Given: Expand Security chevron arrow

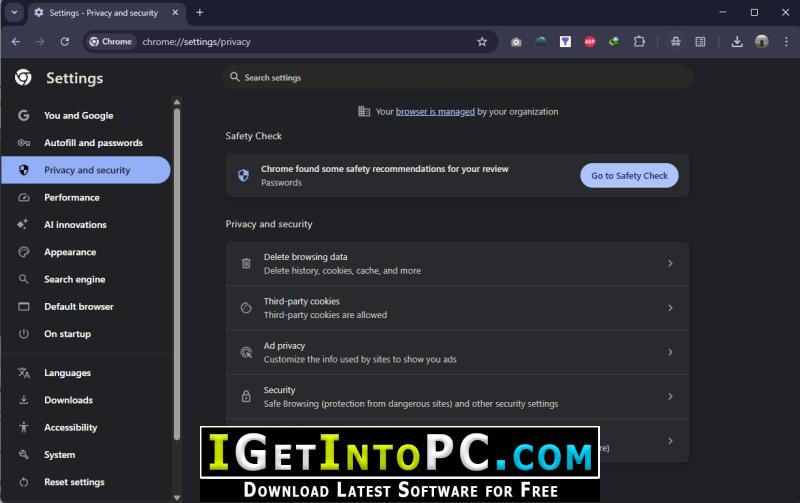Looking at the screenshot, I should click(x=670, y=396).
